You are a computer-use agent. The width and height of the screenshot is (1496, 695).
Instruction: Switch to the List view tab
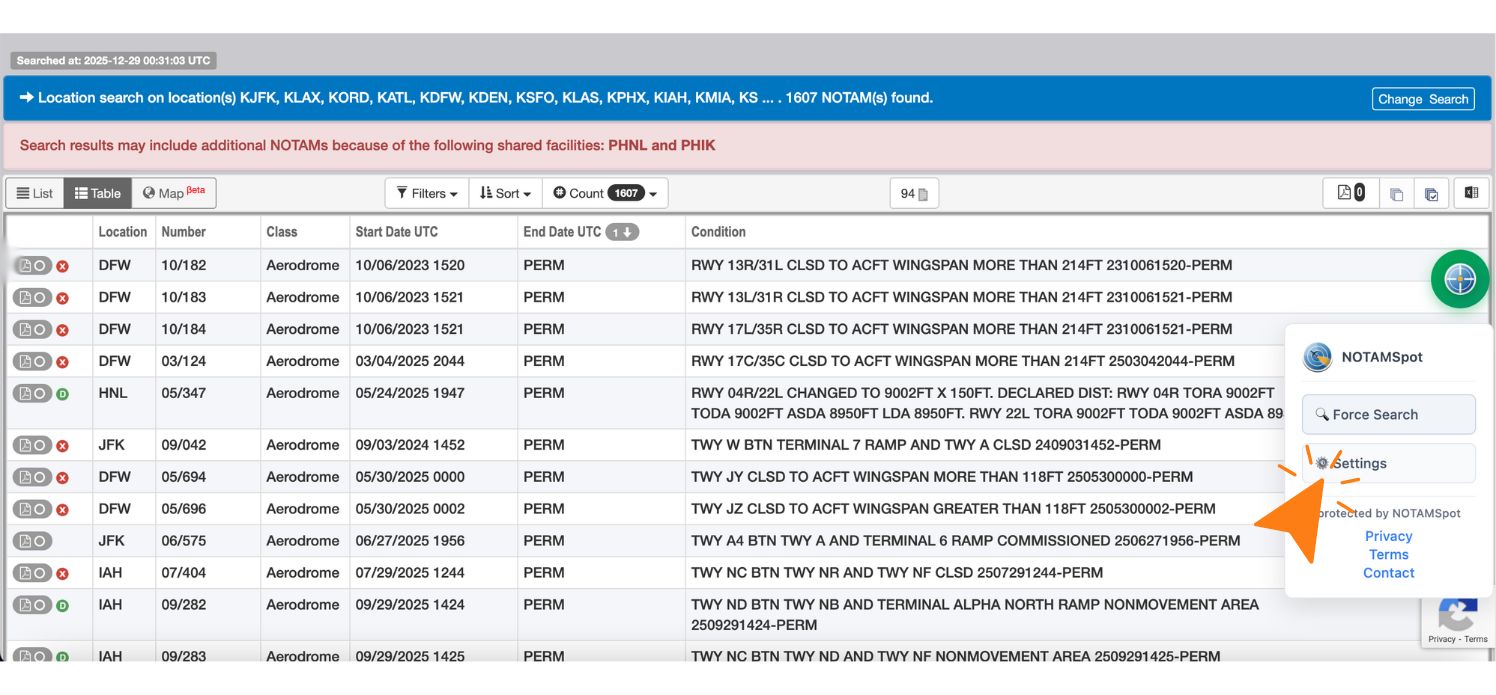coord(34,193)
